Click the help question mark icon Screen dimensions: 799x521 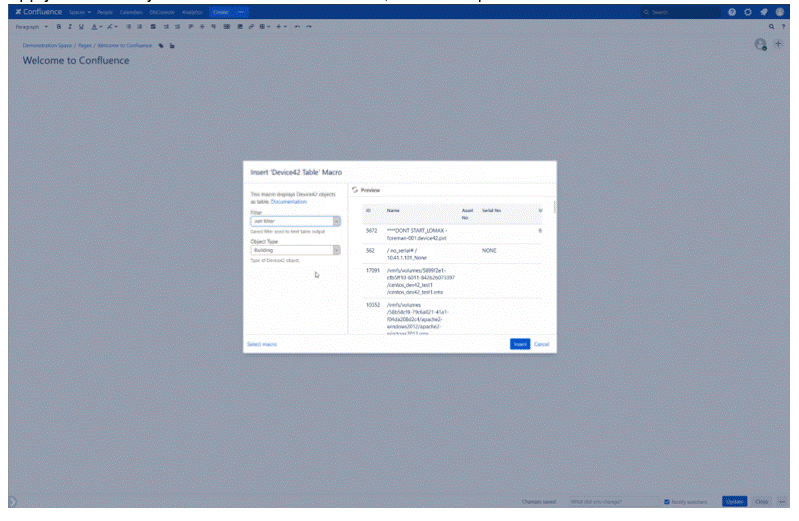[x=734, y=12]
